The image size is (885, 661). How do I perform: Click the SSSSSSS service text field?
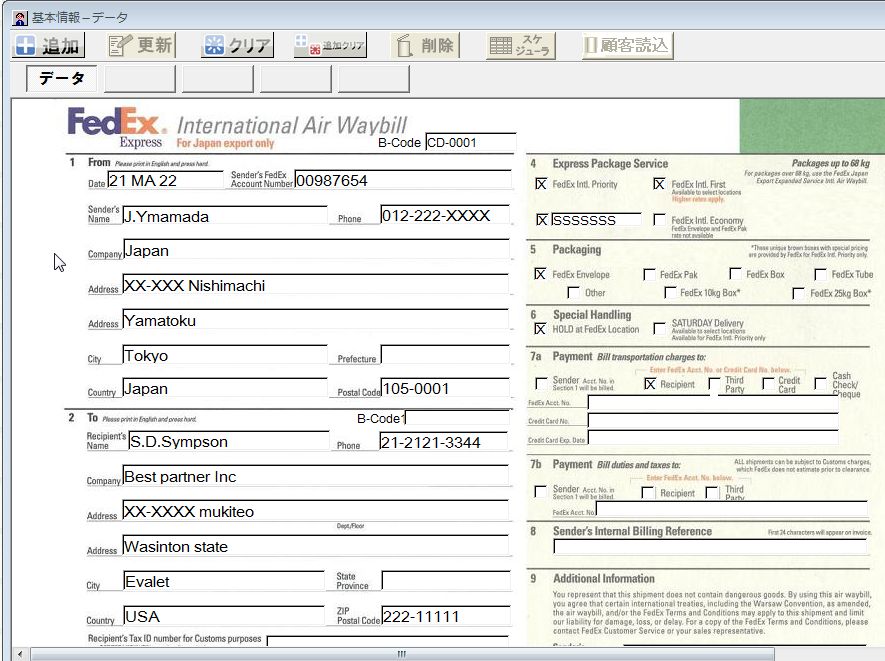pyautogui.click(x=596, y=220)
